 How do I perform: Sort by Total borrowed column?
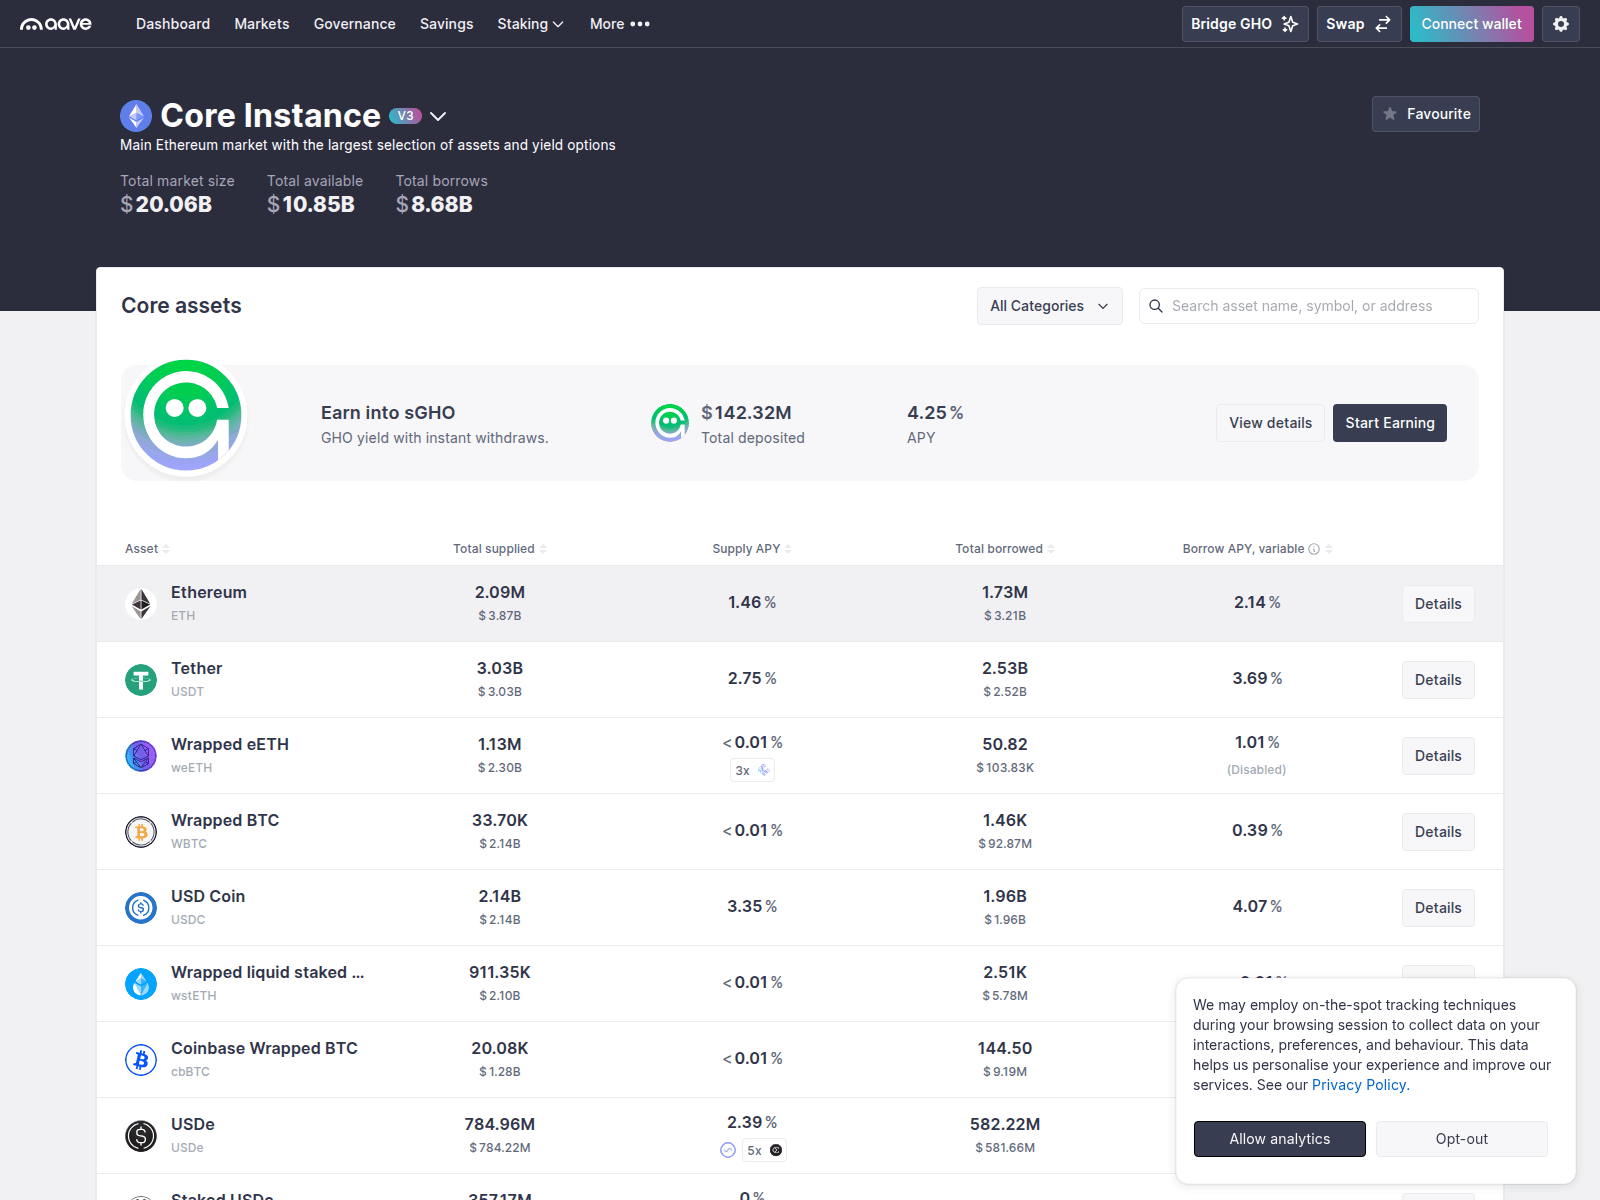coord(1005,549)
